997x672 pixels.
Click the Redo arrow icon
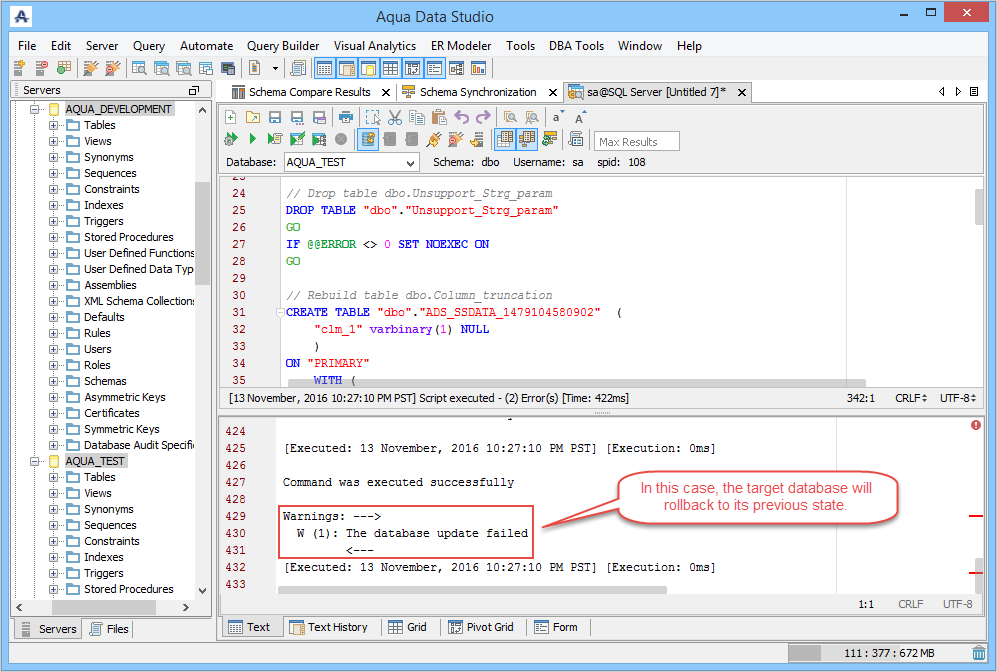[x=482, y=117]
